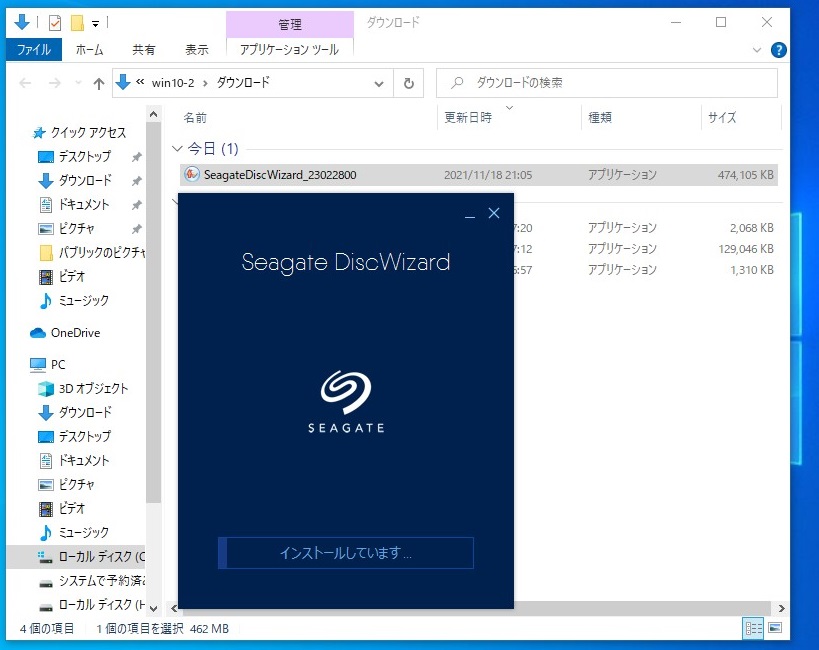Open Videos icon under PC
The width and height of the screenshot is (819, 650).
46,508
